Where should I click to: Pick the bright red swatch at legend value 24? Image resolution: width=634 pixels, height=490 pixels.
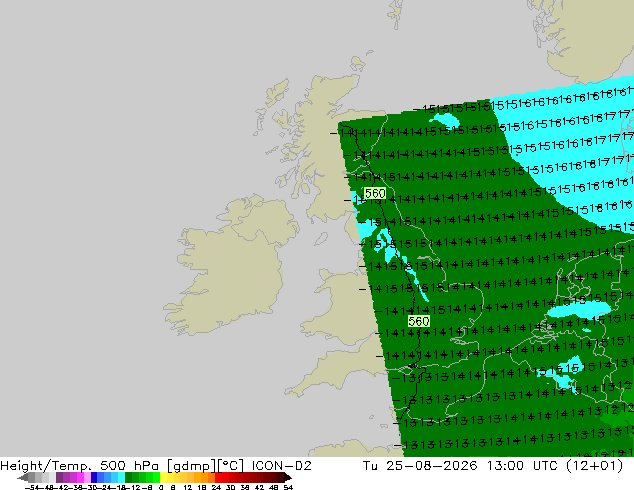(218, 477)
